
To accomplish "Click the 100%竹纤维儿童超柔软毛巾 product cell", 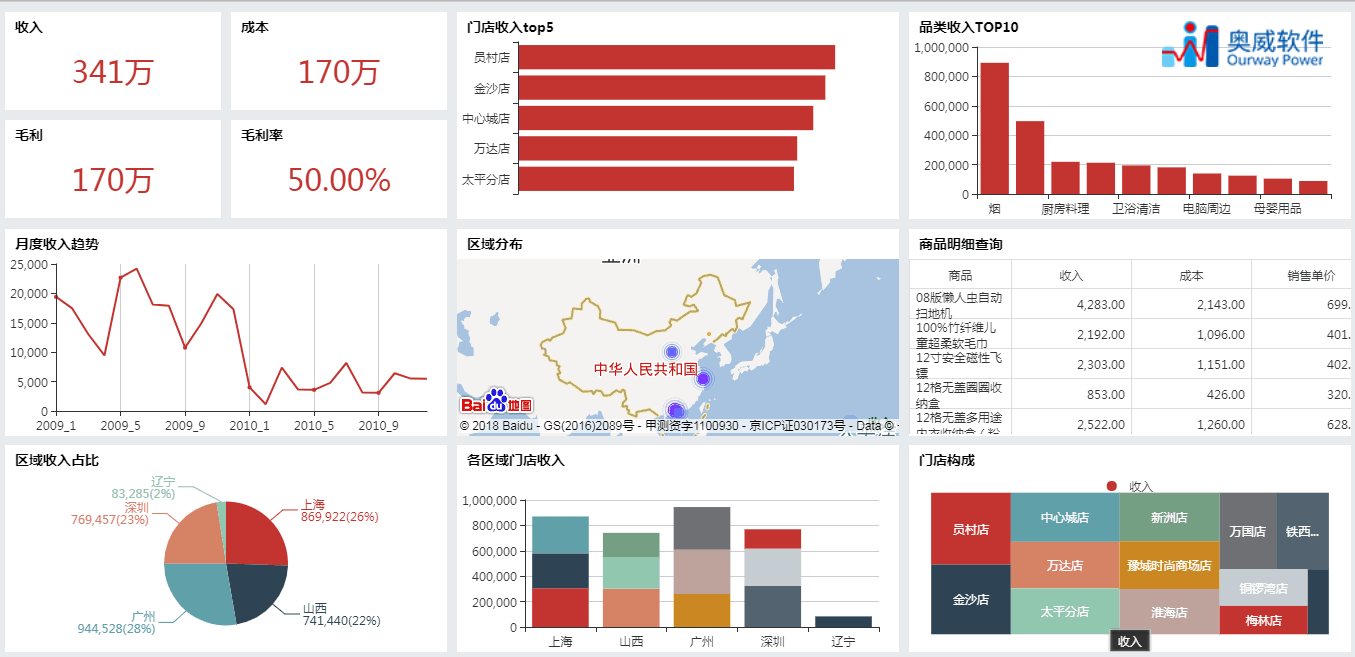I will click(x=961, y=334).
